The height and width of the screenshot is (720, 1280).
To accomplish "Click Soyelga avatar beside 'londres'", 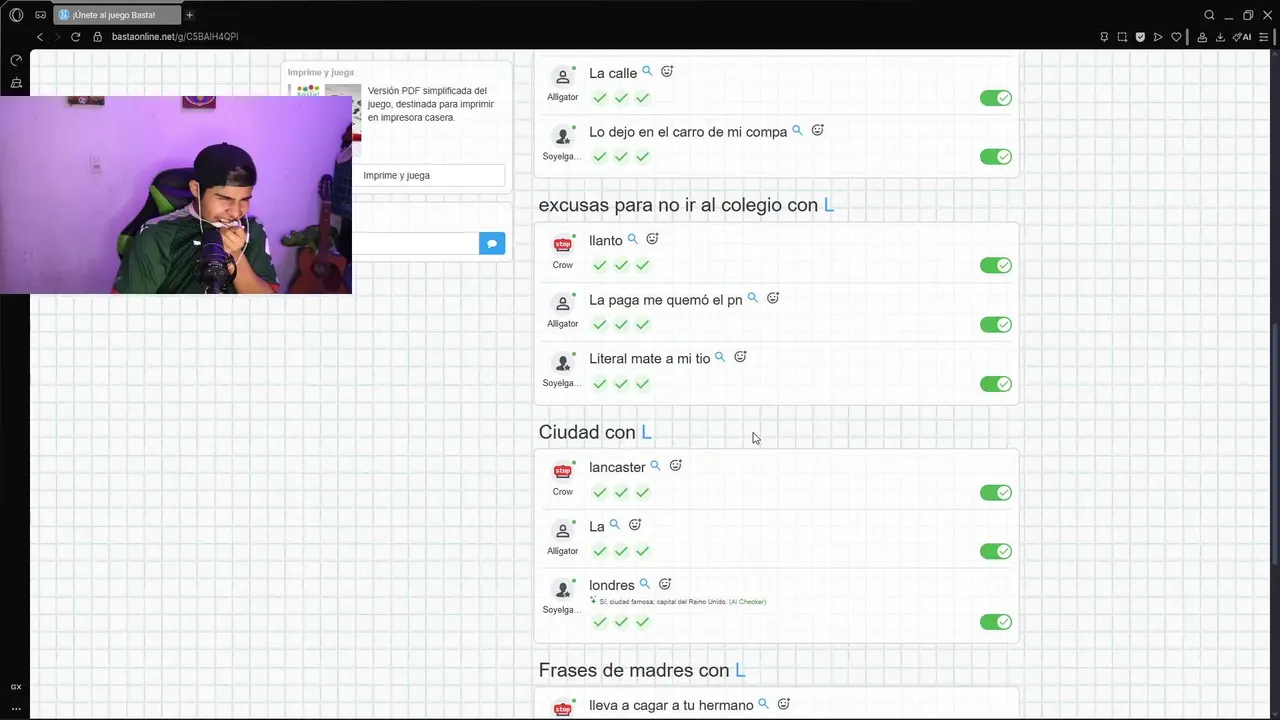I will tap(562, 590).
